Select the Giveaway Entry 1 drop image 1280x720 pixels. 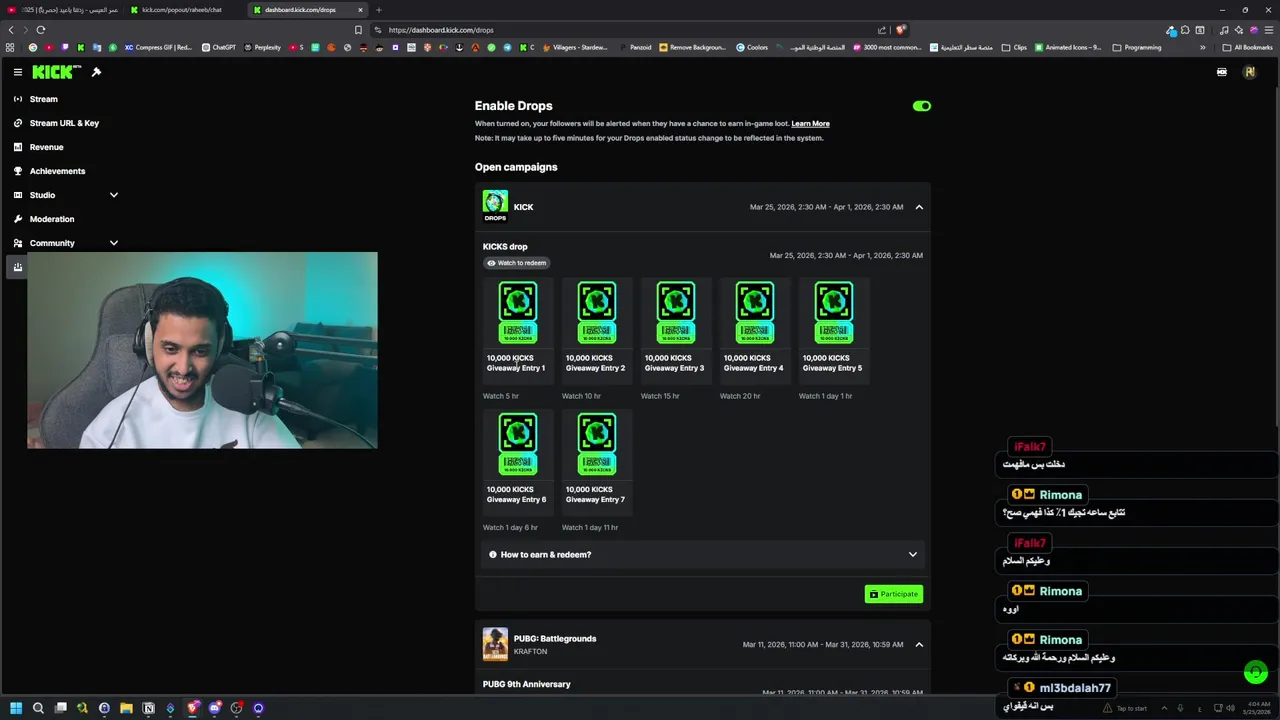[x=518, y=313]
